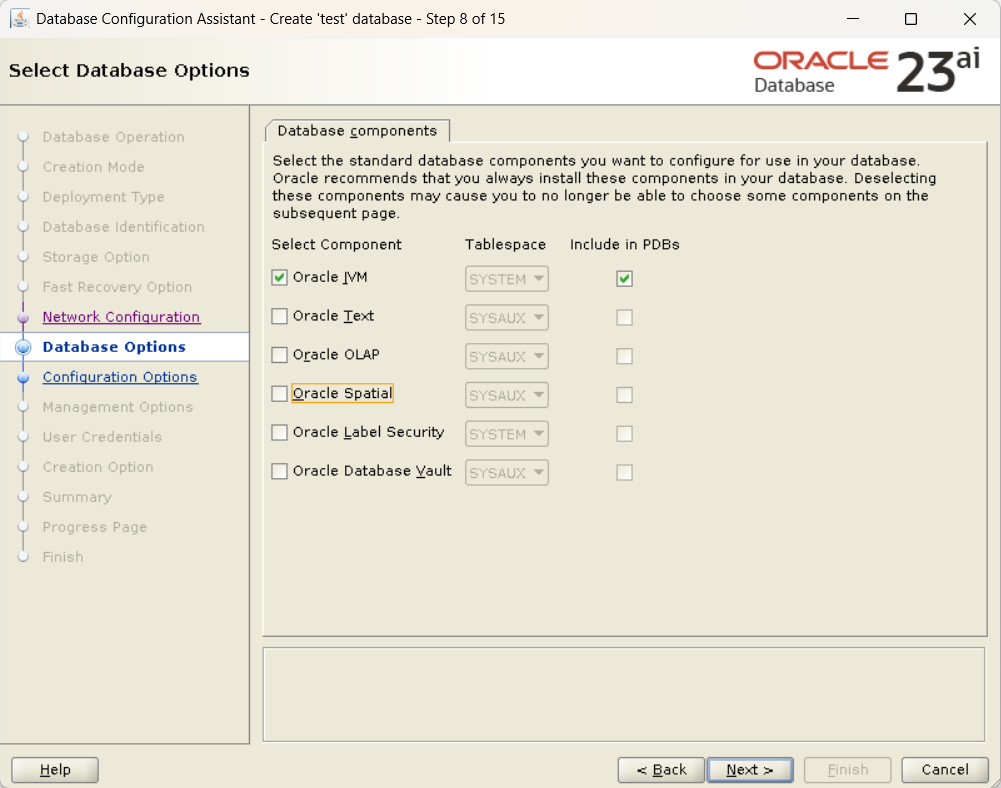Select the Database Options step
Image resolution: width=1001 pixels, height=788 pixels.
click(x=114, y=347)
